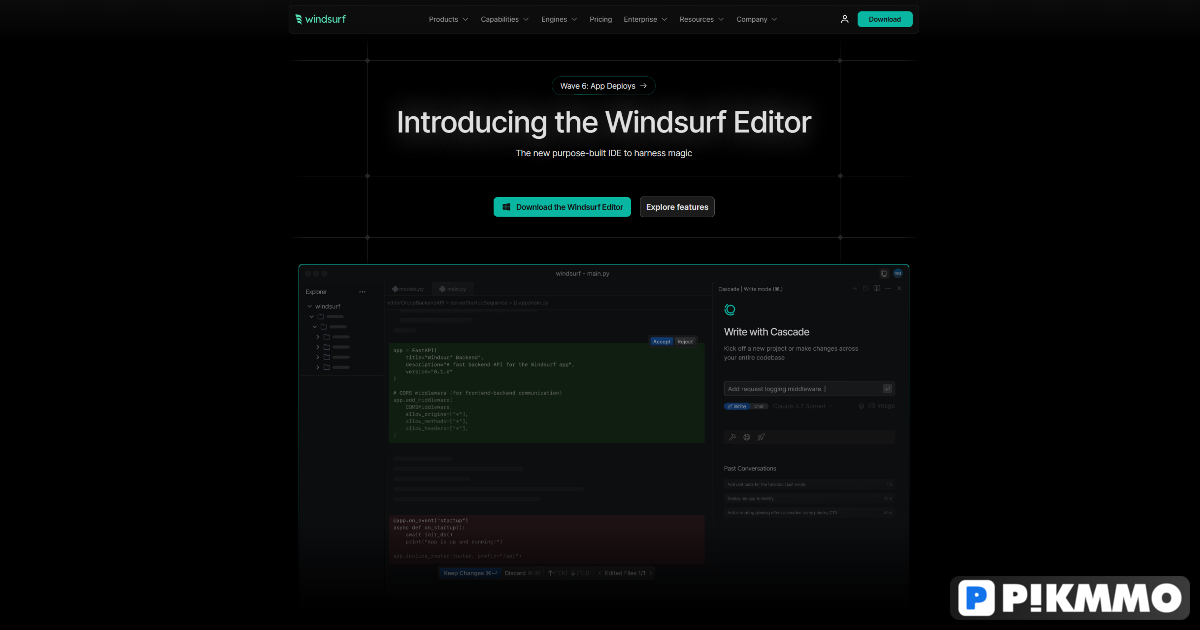Close the Cascade panel
1200x630 pixels.
pos(899,288)
